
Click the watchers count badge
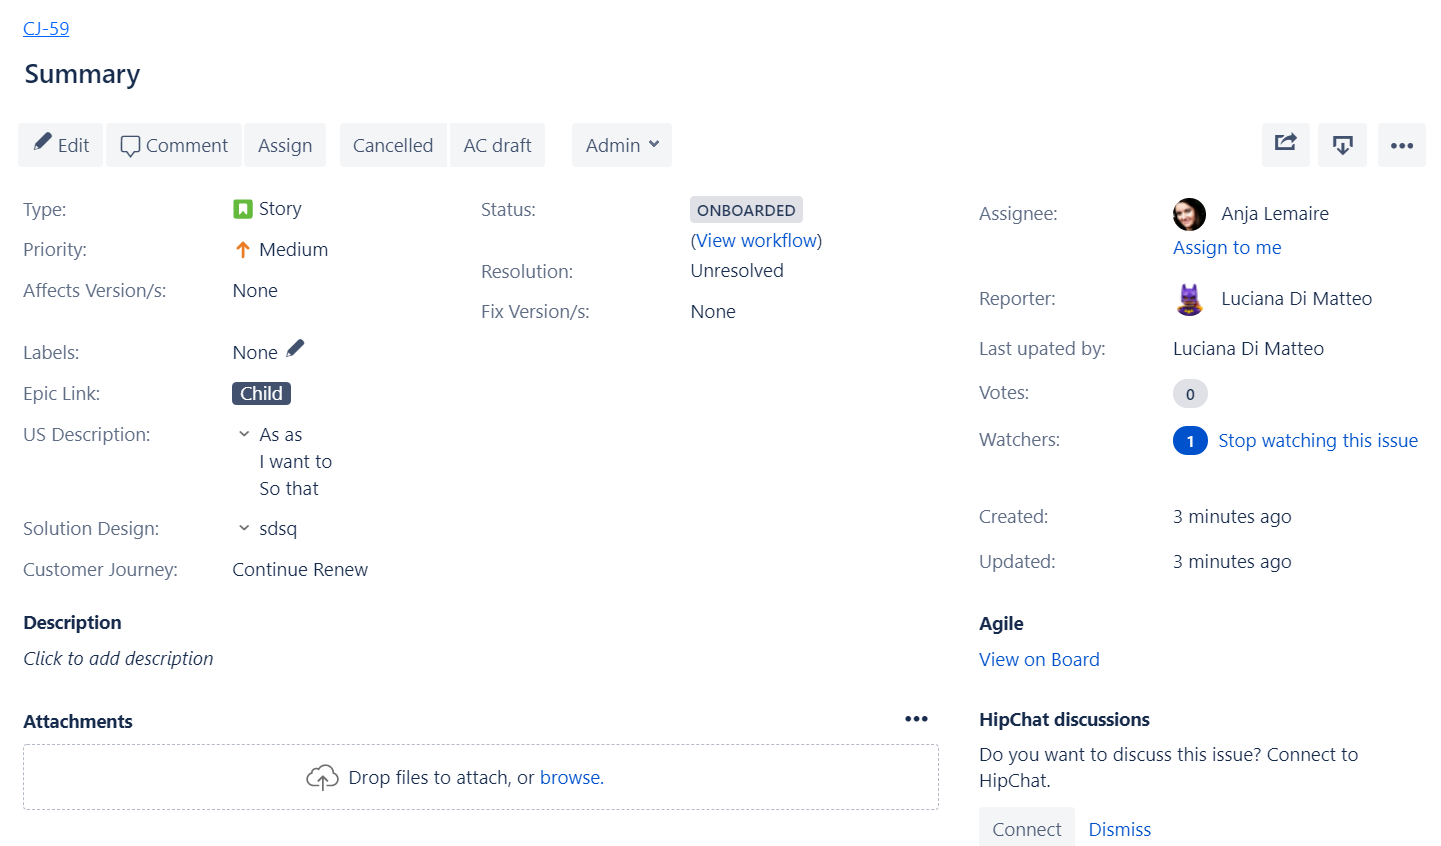1190,441
